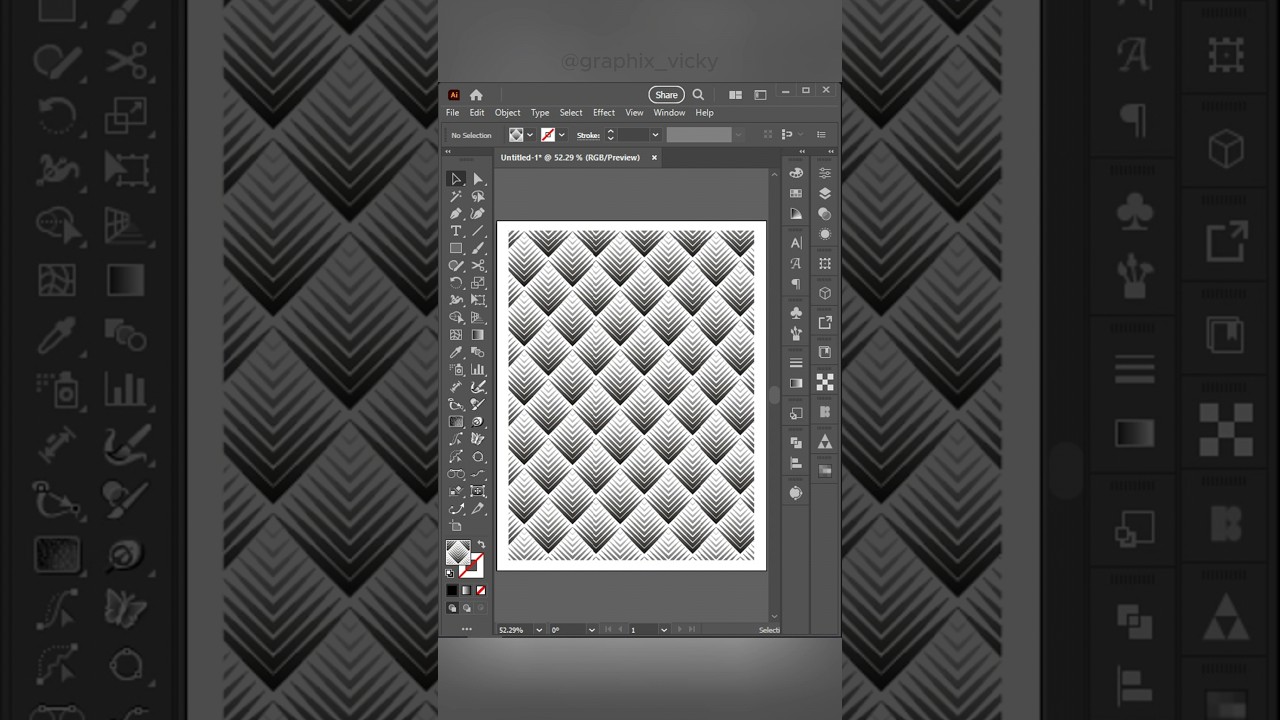Screen dimensions: 1280x720
Task: Open the Select menu
Action: click(571, 113)
